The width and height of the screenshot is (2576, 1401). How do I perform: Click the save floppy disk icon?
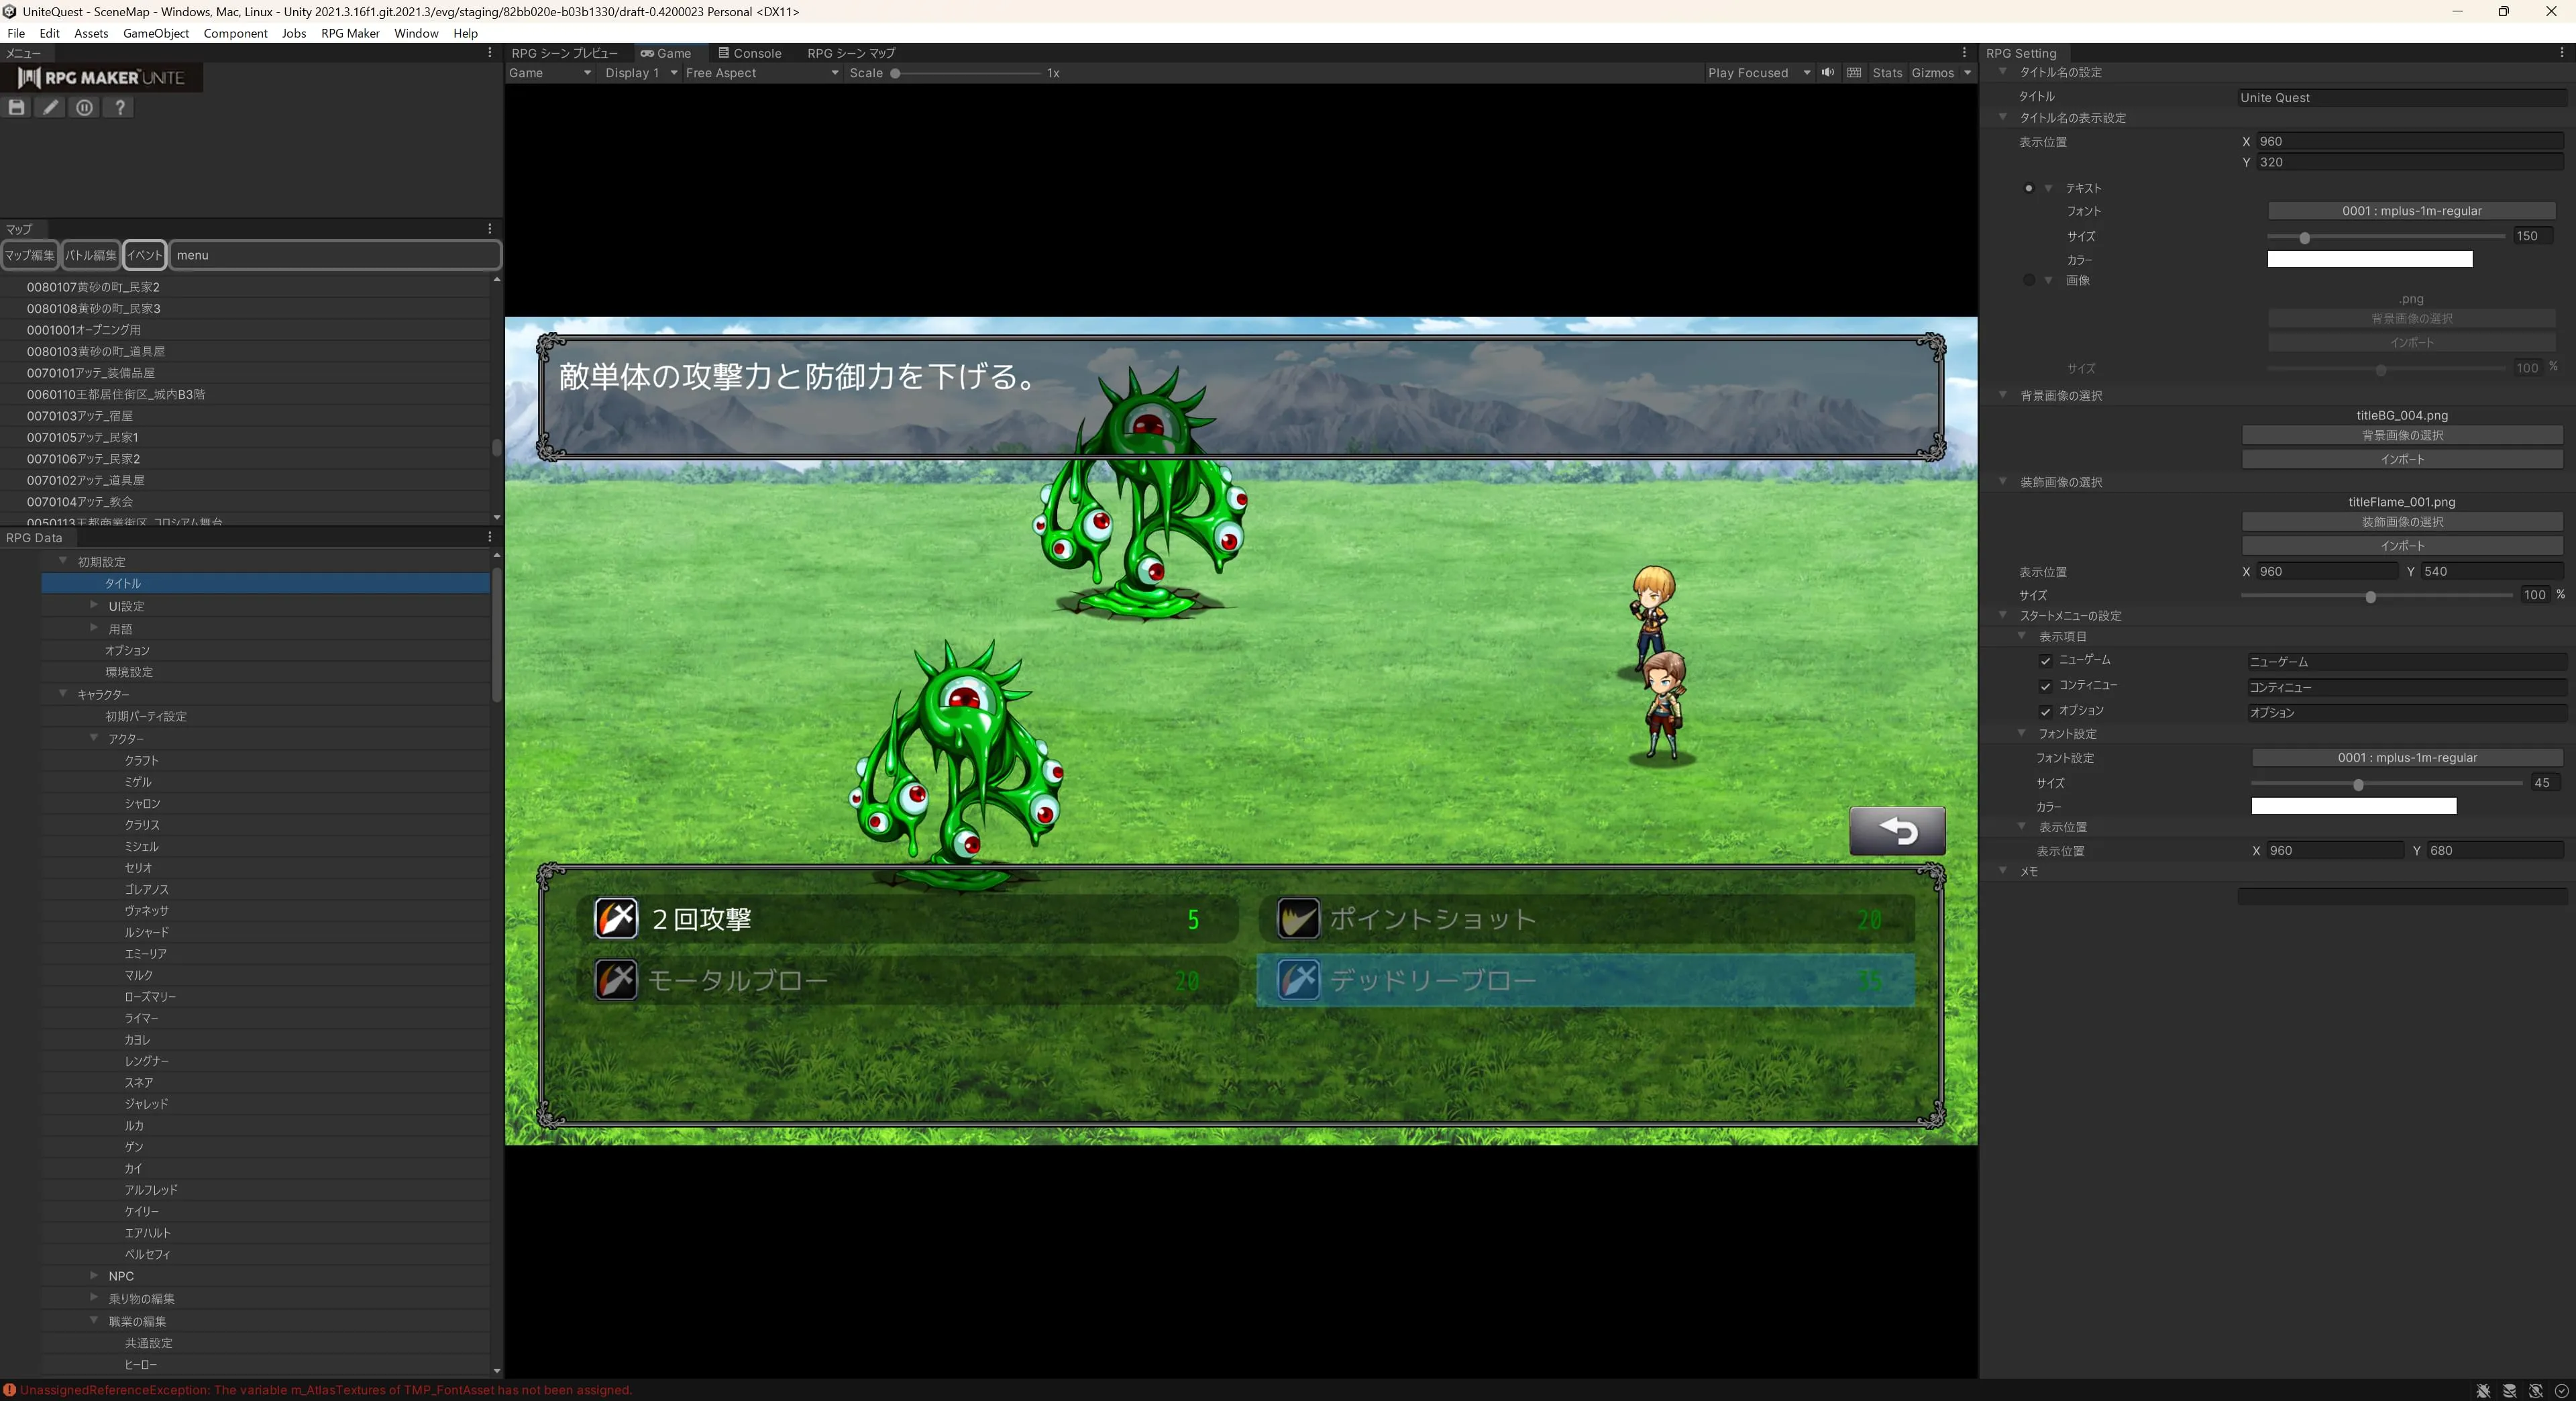[x=17, y=108]
